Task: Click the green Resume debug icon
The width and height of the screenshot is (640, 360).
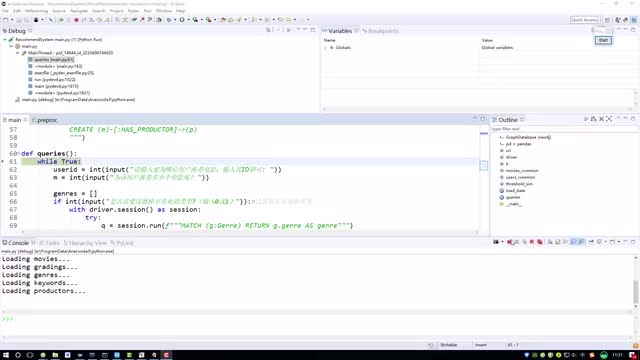Action: click(x=61, y=20)
